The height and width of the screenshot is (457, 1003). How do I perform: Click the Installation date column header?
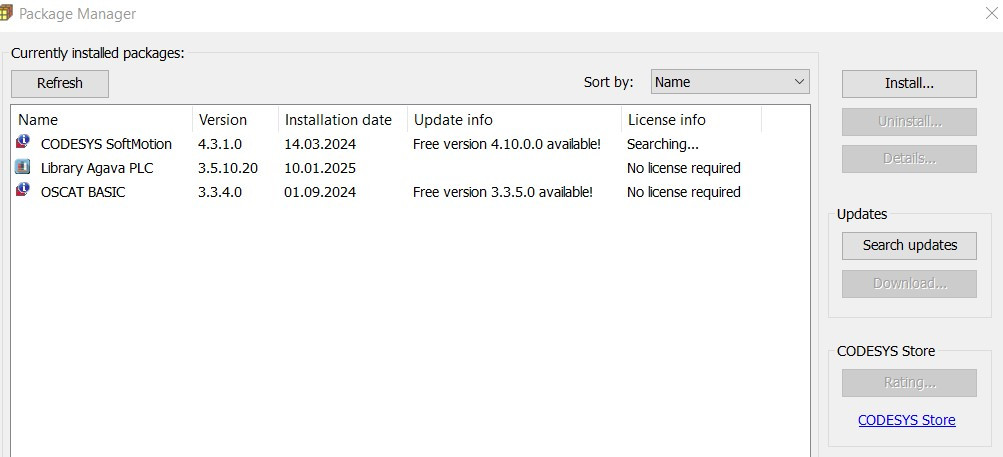(x=338, y=120)
